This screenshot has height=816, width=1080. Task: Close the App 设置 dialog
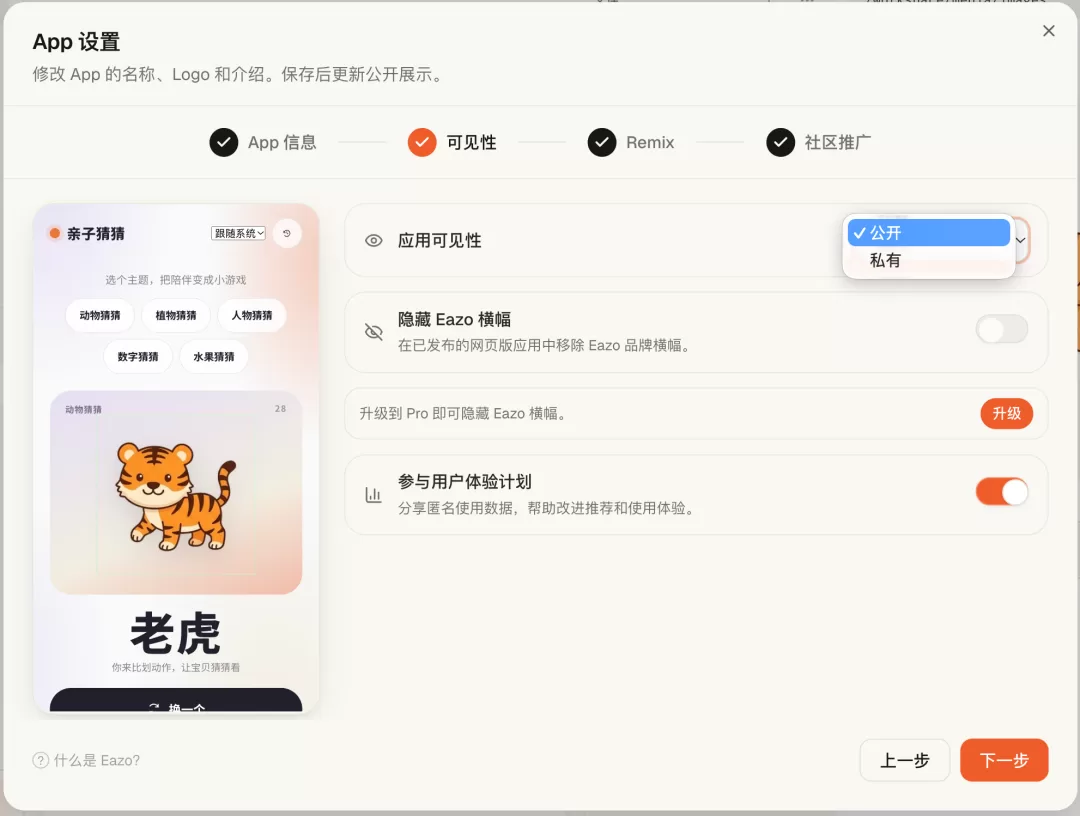click(x=1048, y=31)
